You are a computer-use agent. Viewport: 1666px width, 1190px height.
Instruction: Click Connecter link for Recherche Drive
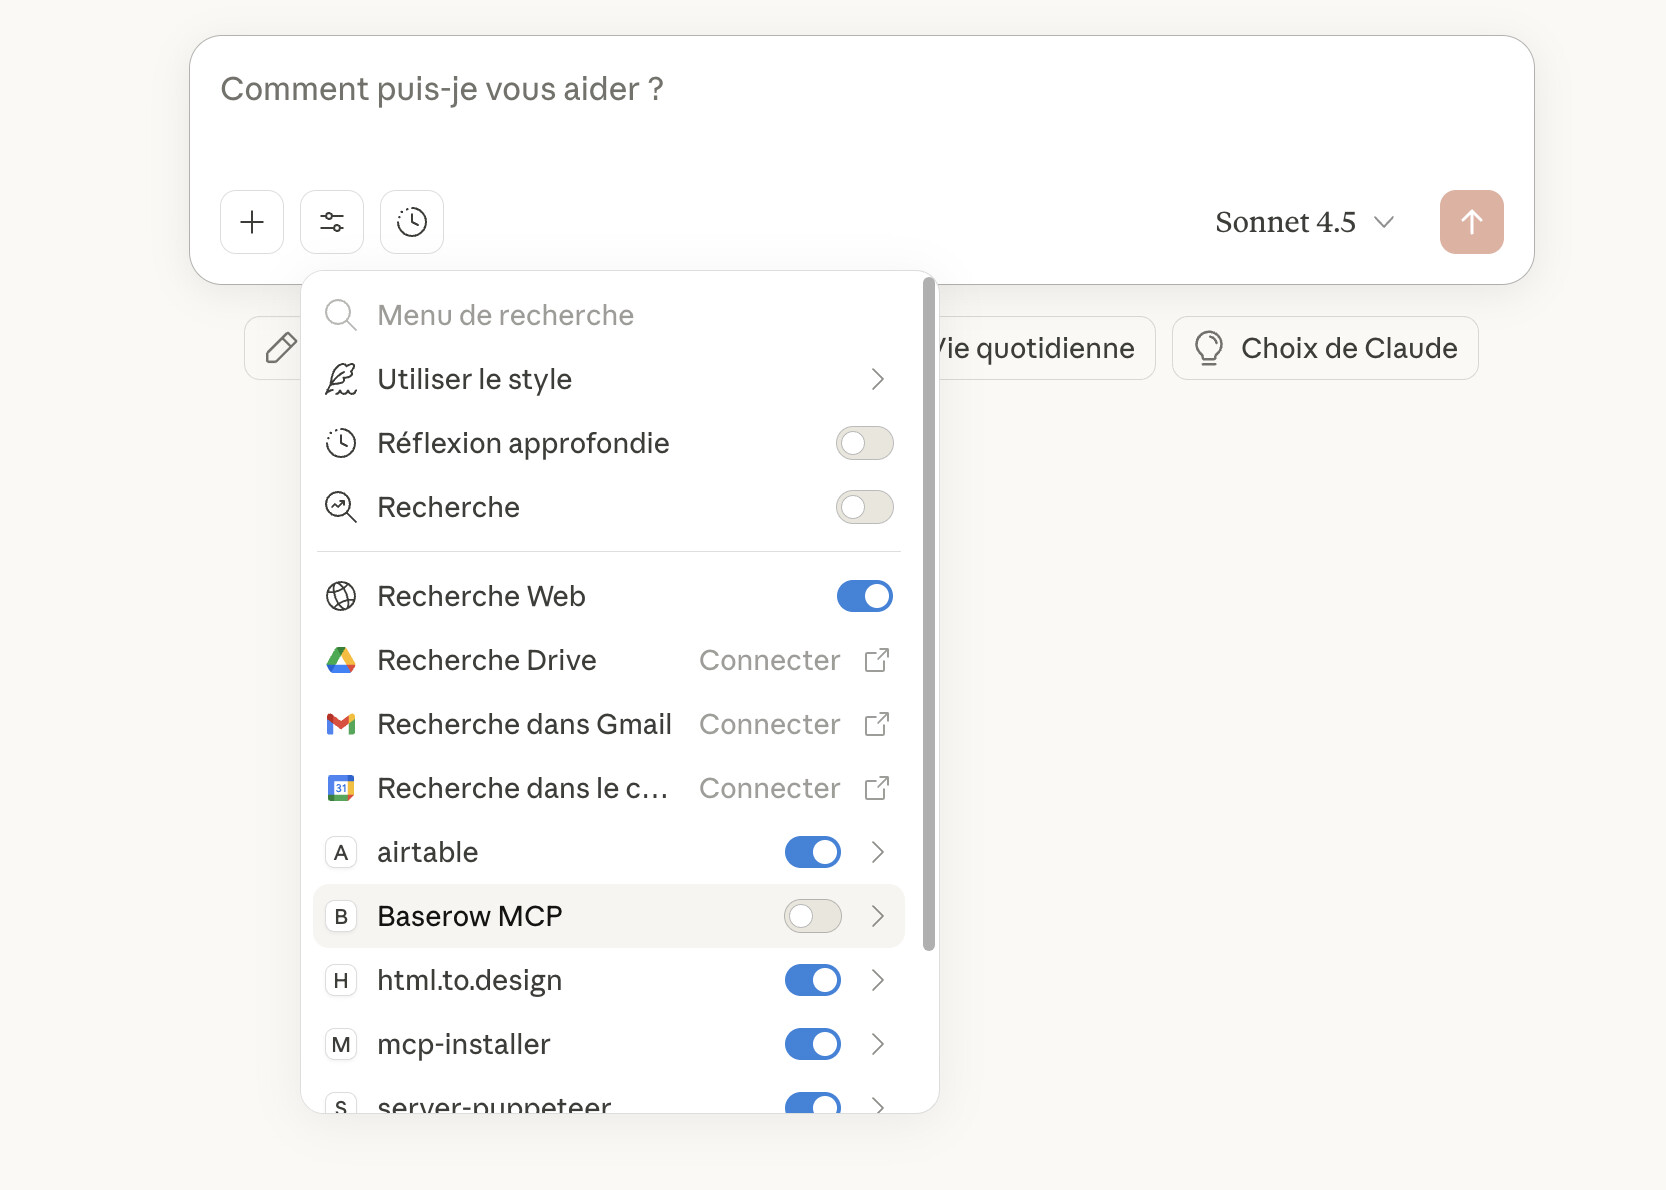769,660
